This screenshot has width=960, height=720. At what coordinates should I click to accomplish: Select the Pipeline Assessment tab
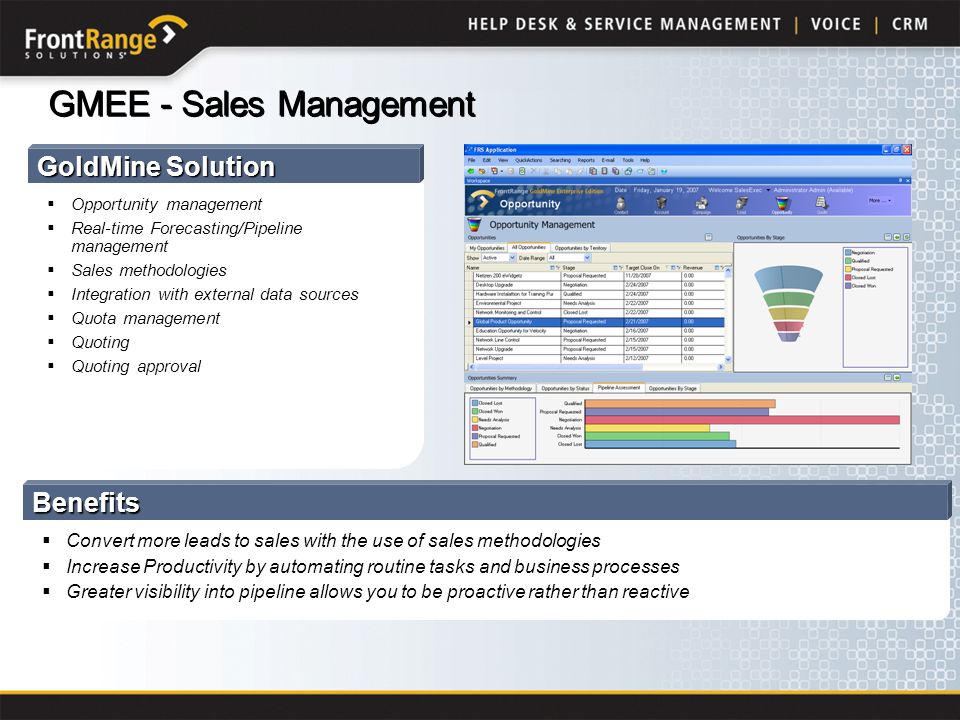(619, 388)
